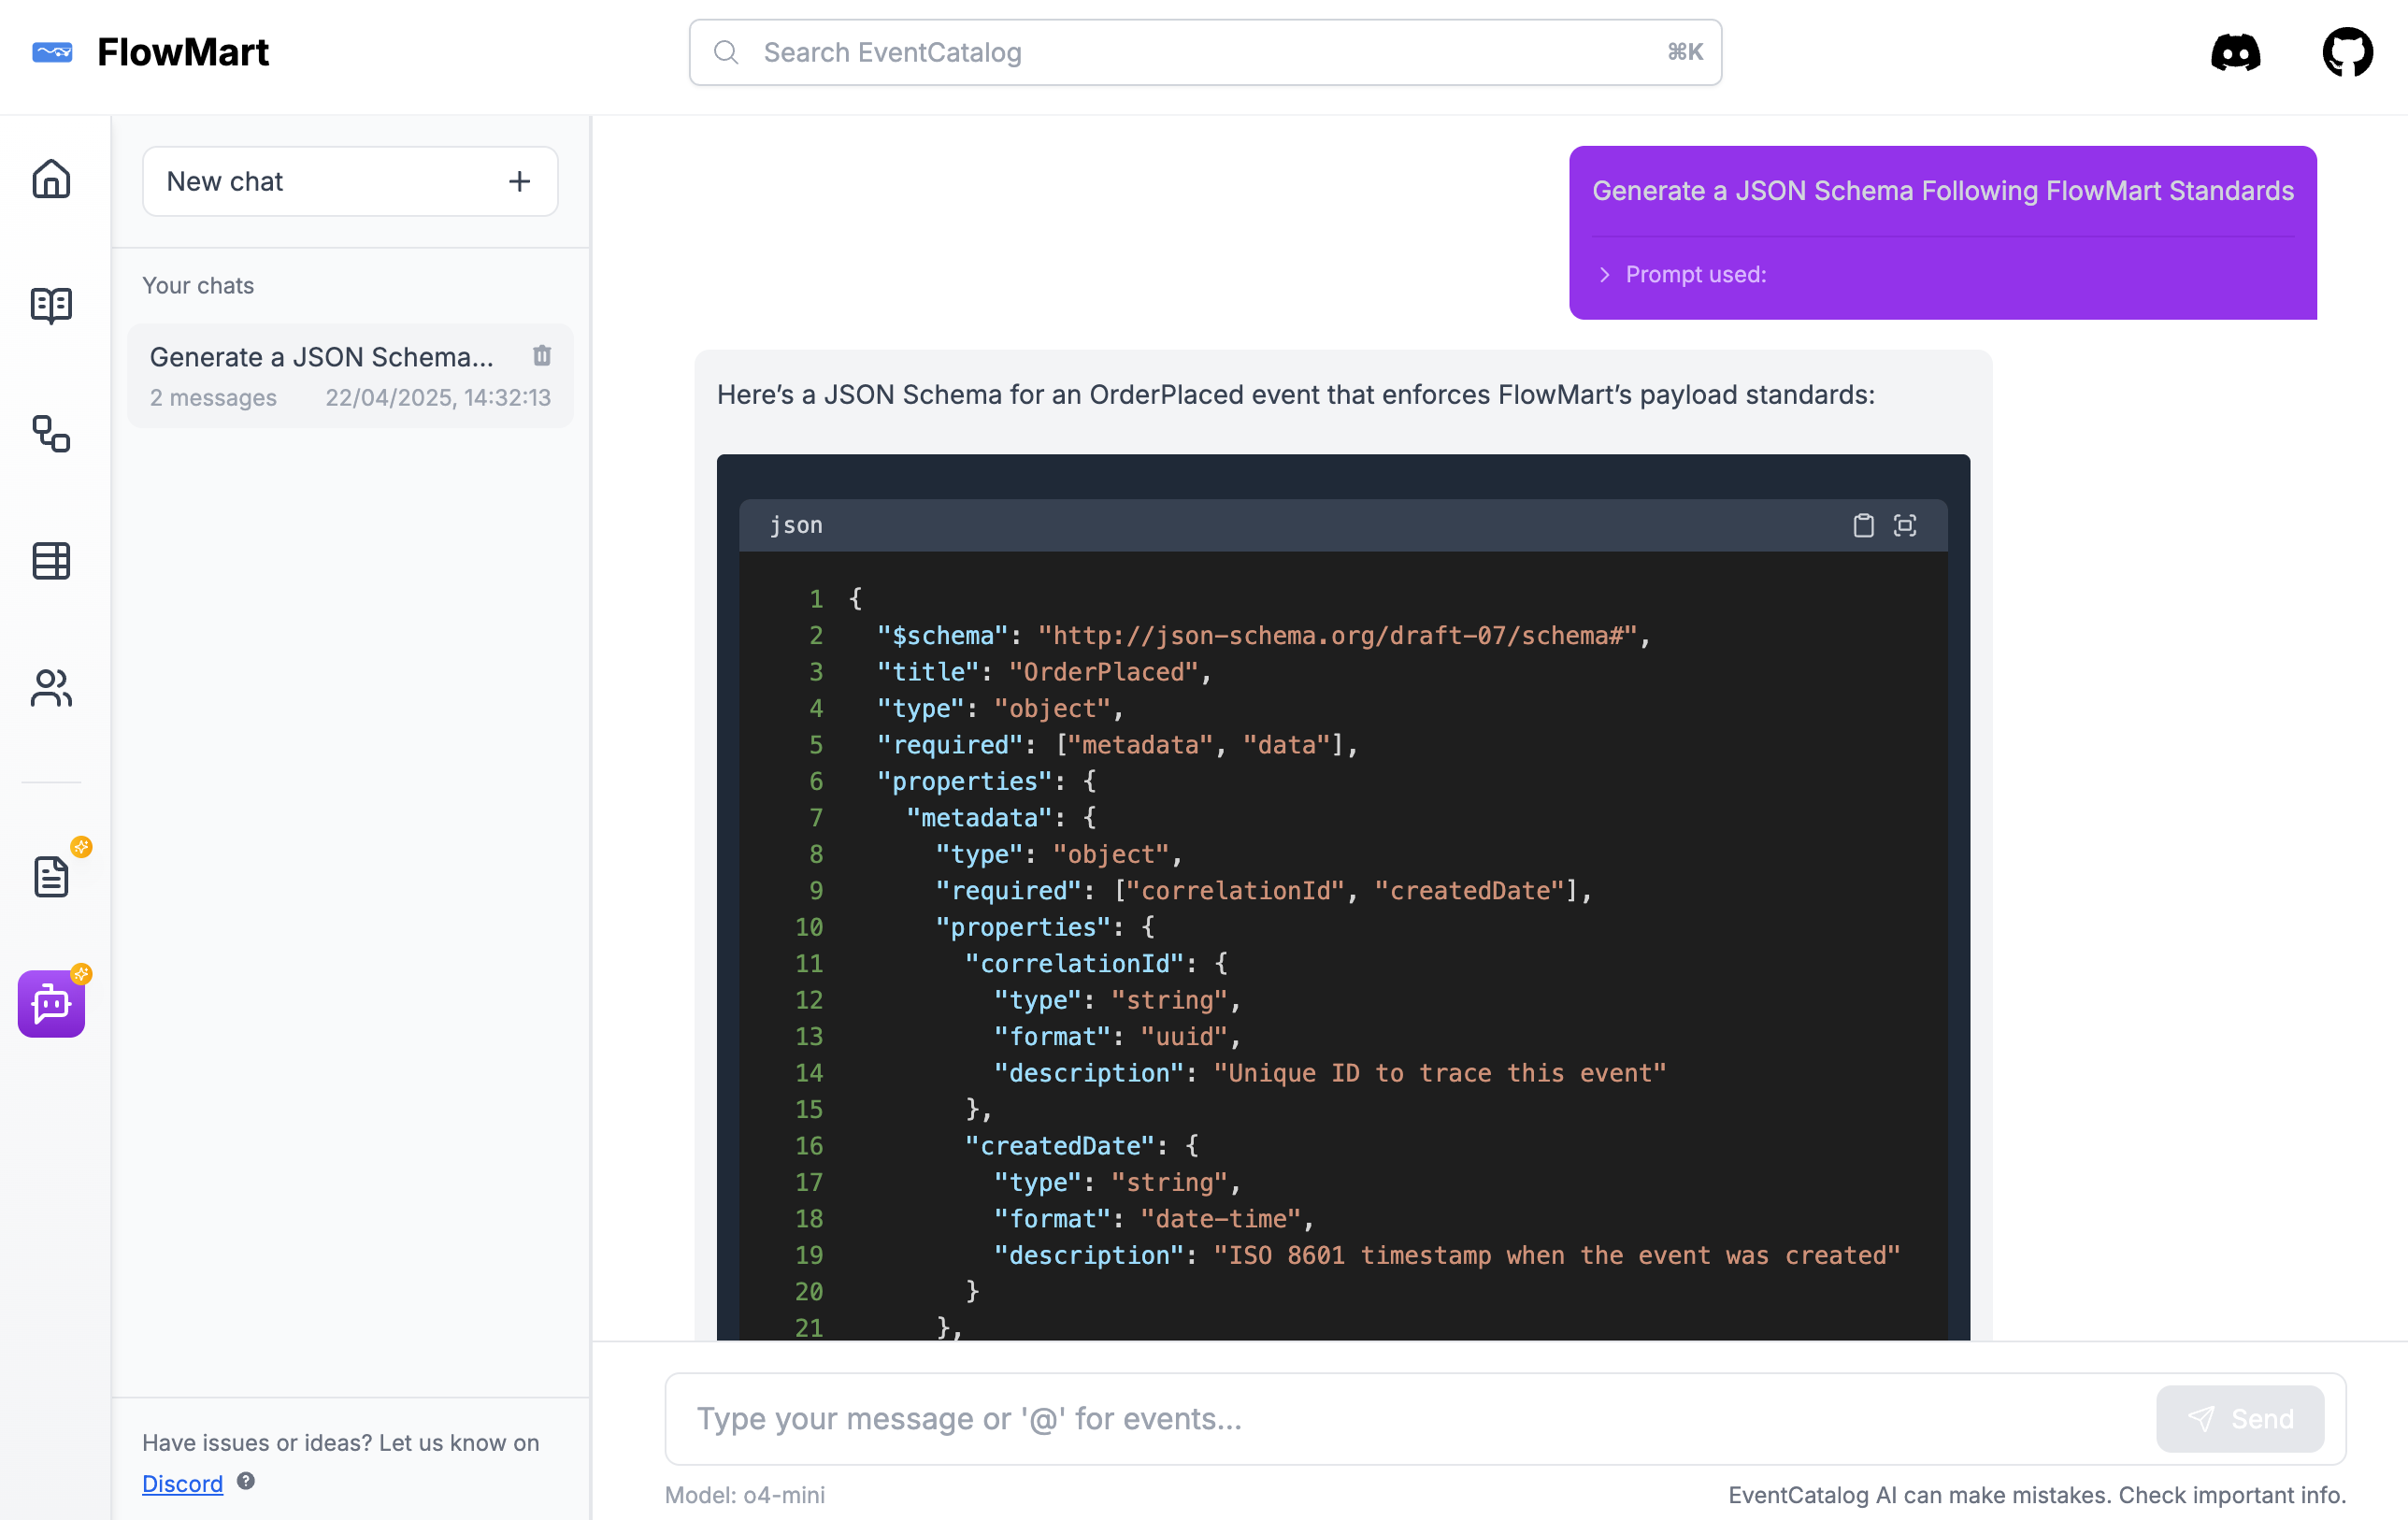This screenshot has width=2408, height=1520.
Task: Expand the code block to fullscreen
Action: tap(1905, 525)
